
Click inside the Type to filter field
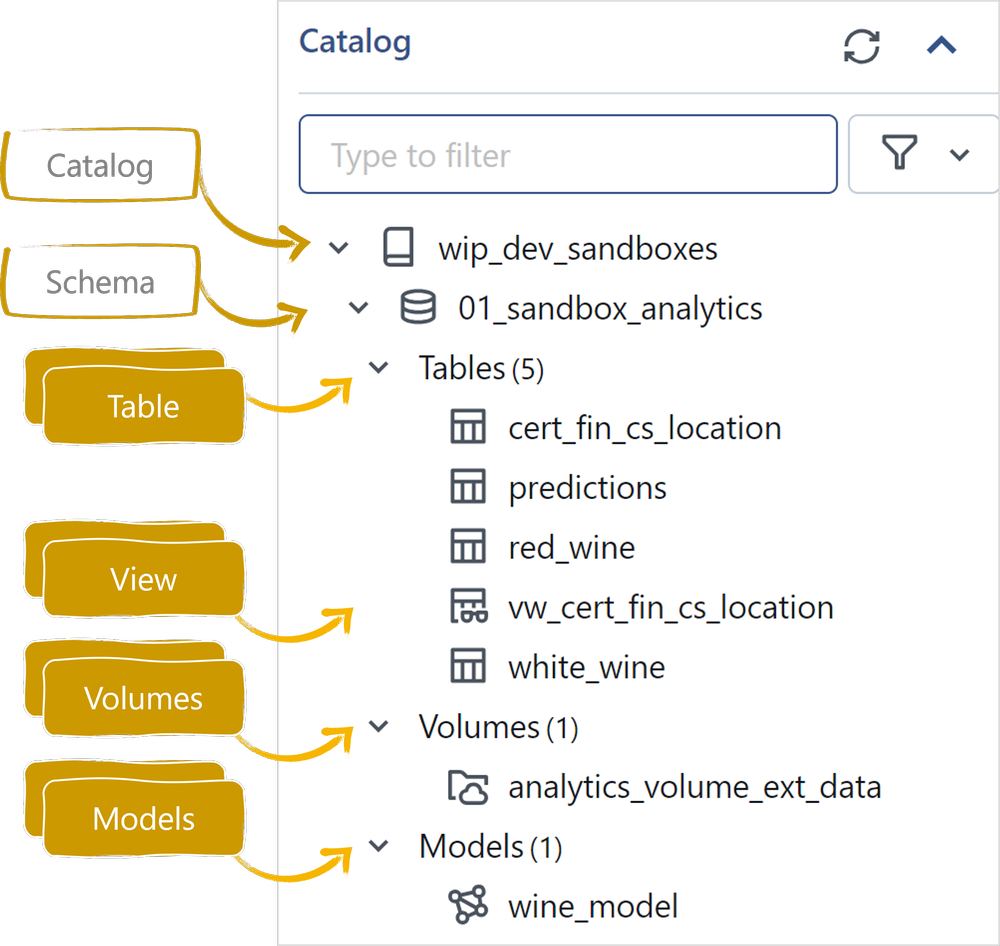click(x=567, y=154)
